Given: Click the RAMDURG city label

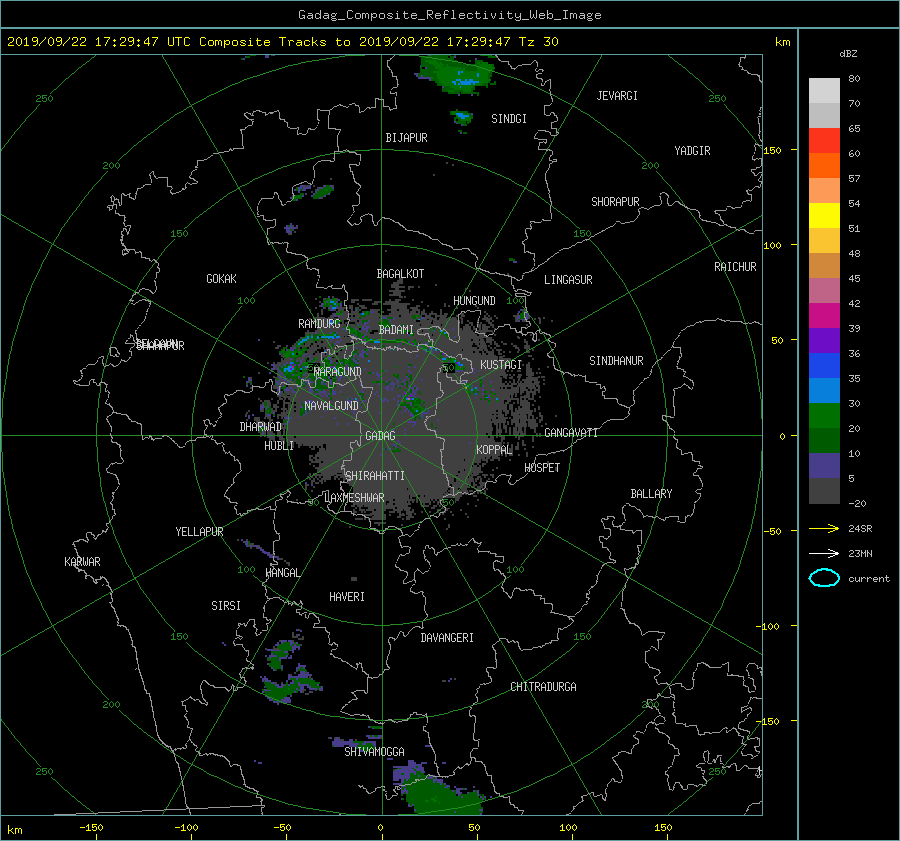Looking at the screenshot, I should tap(319, 324).
